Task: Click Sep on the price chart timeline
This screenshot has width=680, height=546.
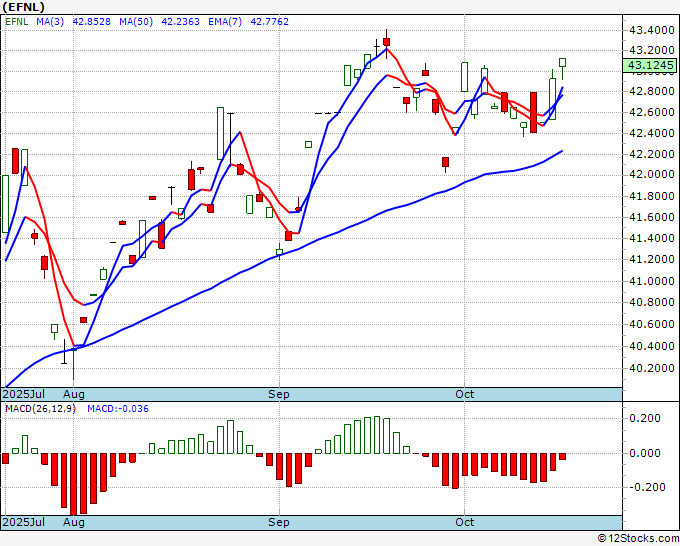Action: [x=278, y=395]
